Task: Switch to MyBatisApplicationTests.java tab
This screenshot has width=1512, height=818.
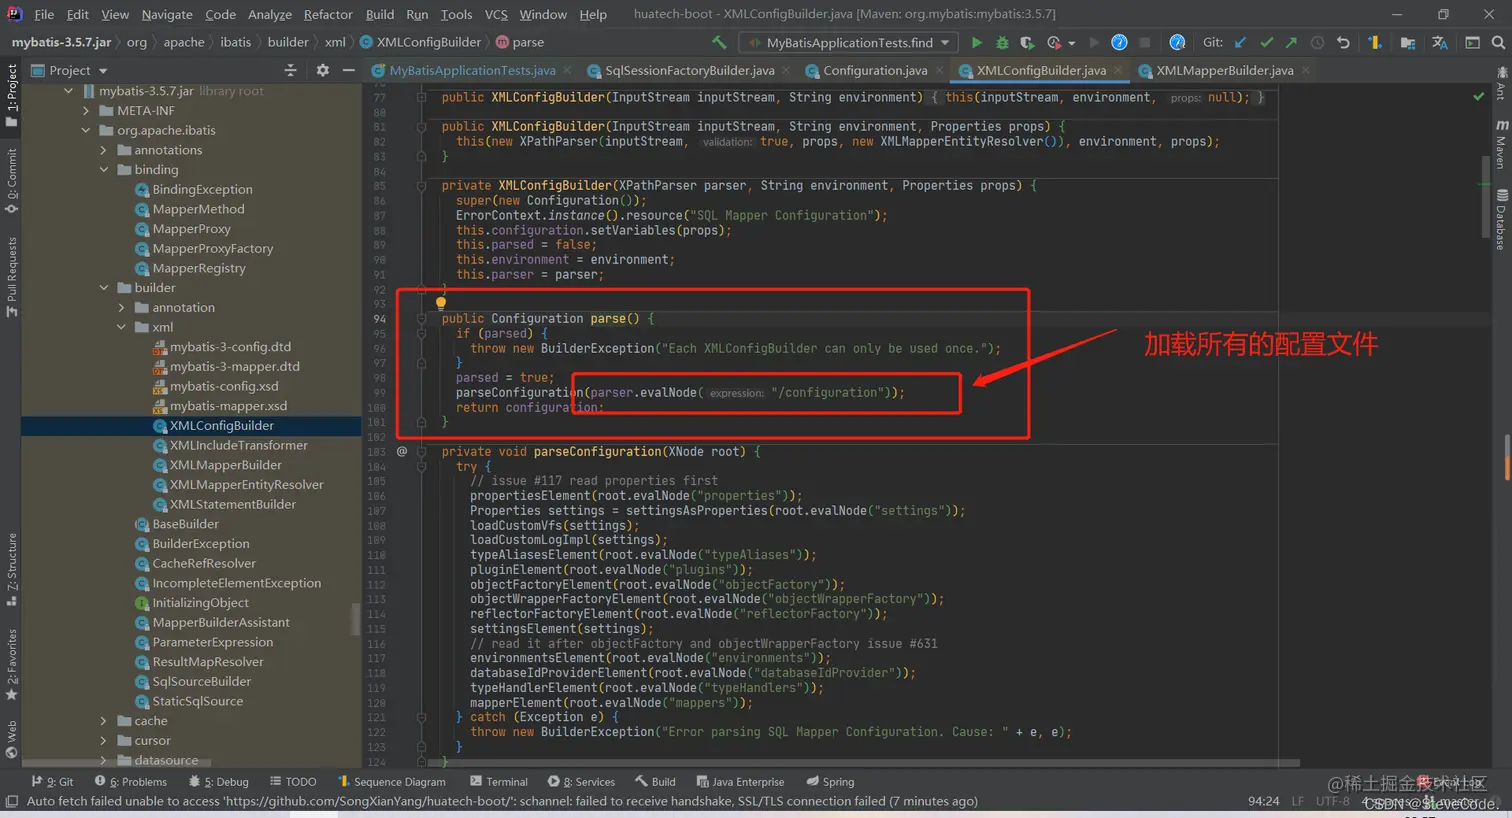Action: coord(472,70)
